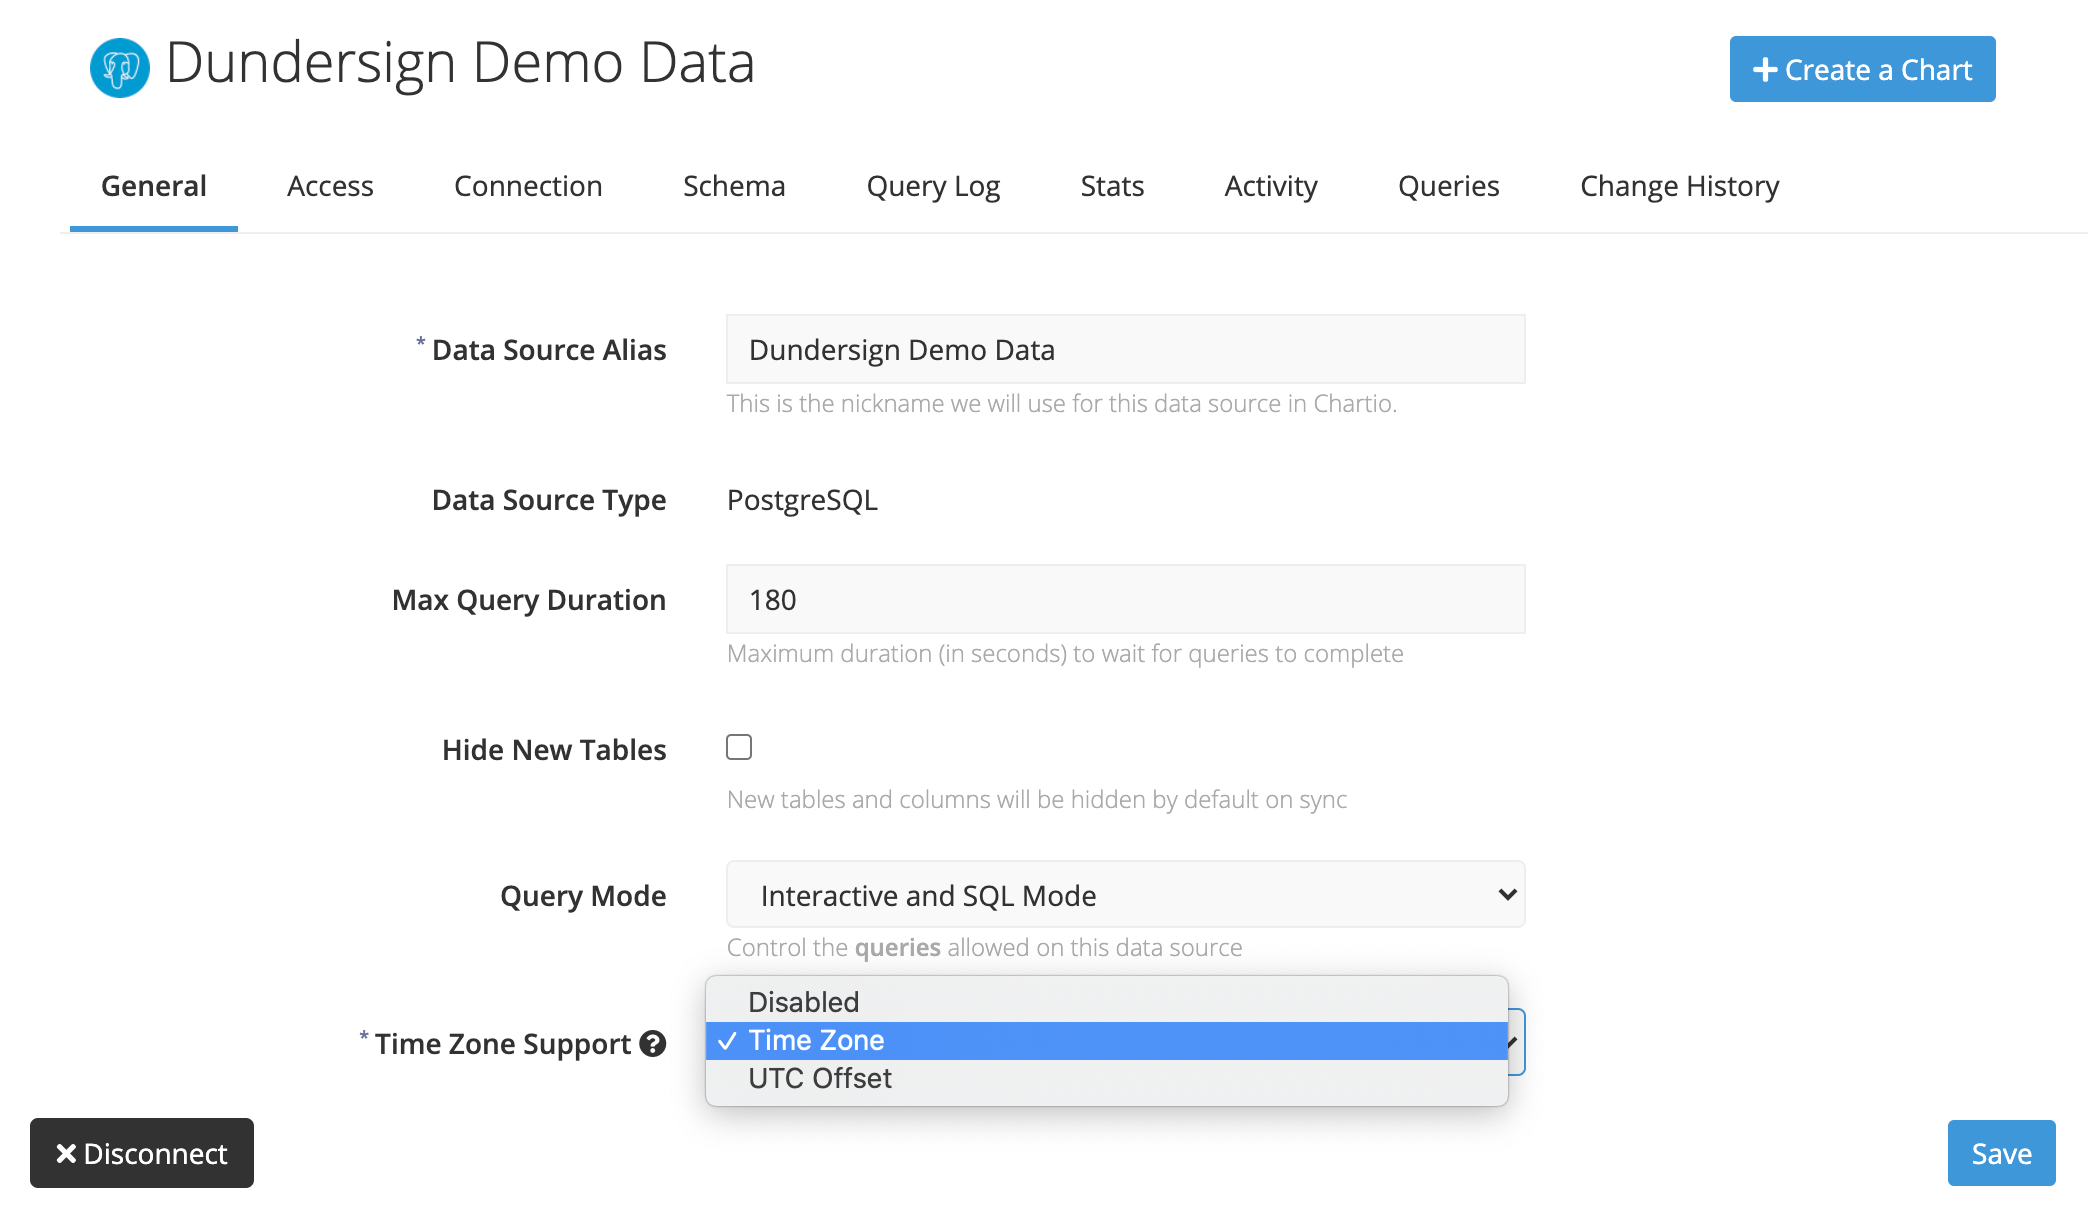Screen dimensions: 2088x1220
Task: Click the bold 'queries' word in help text
Action: point(897,947)
